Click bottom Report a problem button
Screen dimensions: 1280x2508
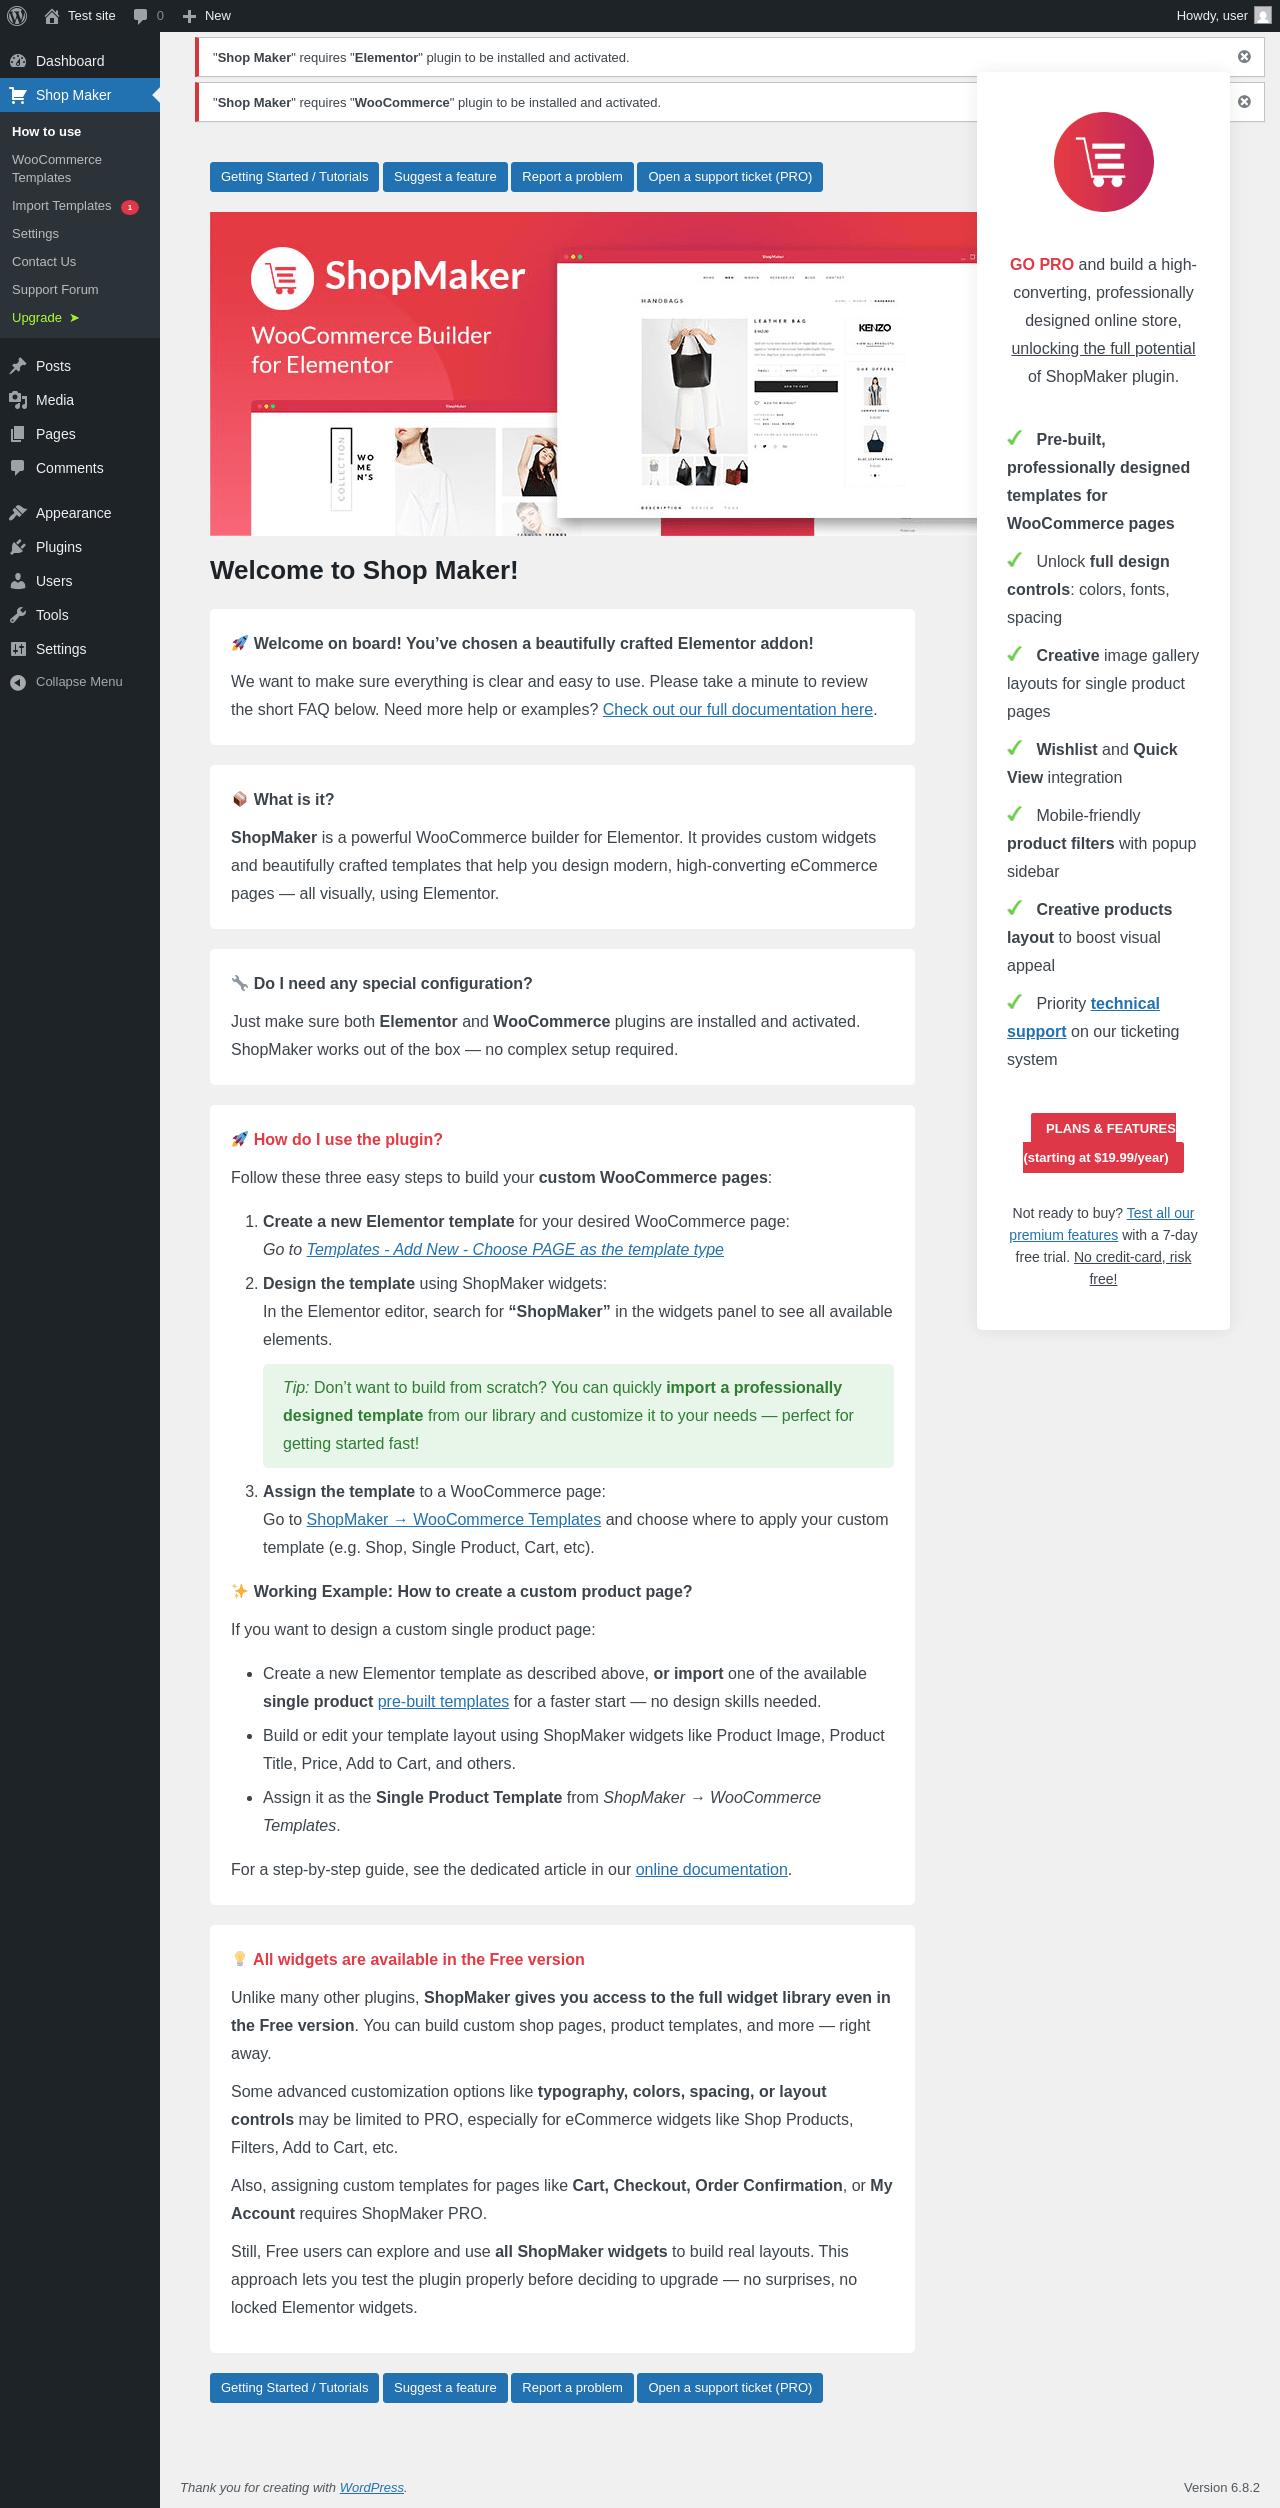coord(572,2388)
